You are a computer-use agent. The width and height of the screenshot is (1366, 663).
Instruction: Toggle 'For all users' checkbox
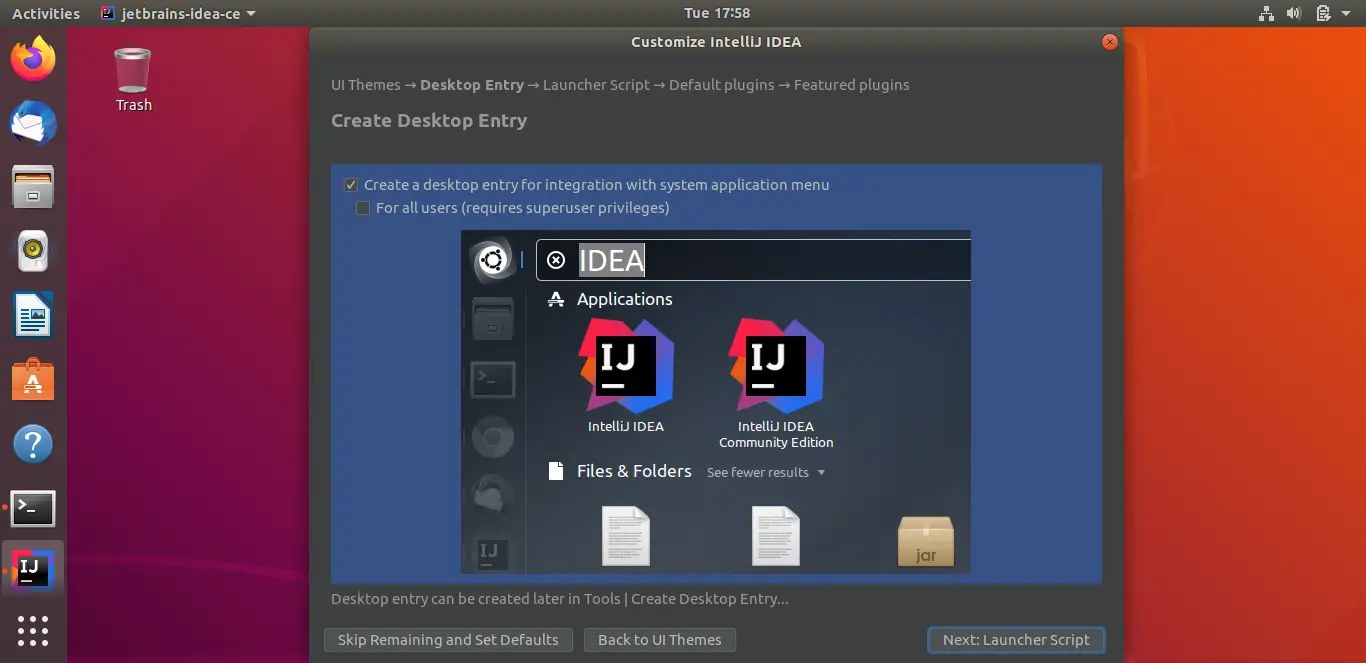click(363, 208)
